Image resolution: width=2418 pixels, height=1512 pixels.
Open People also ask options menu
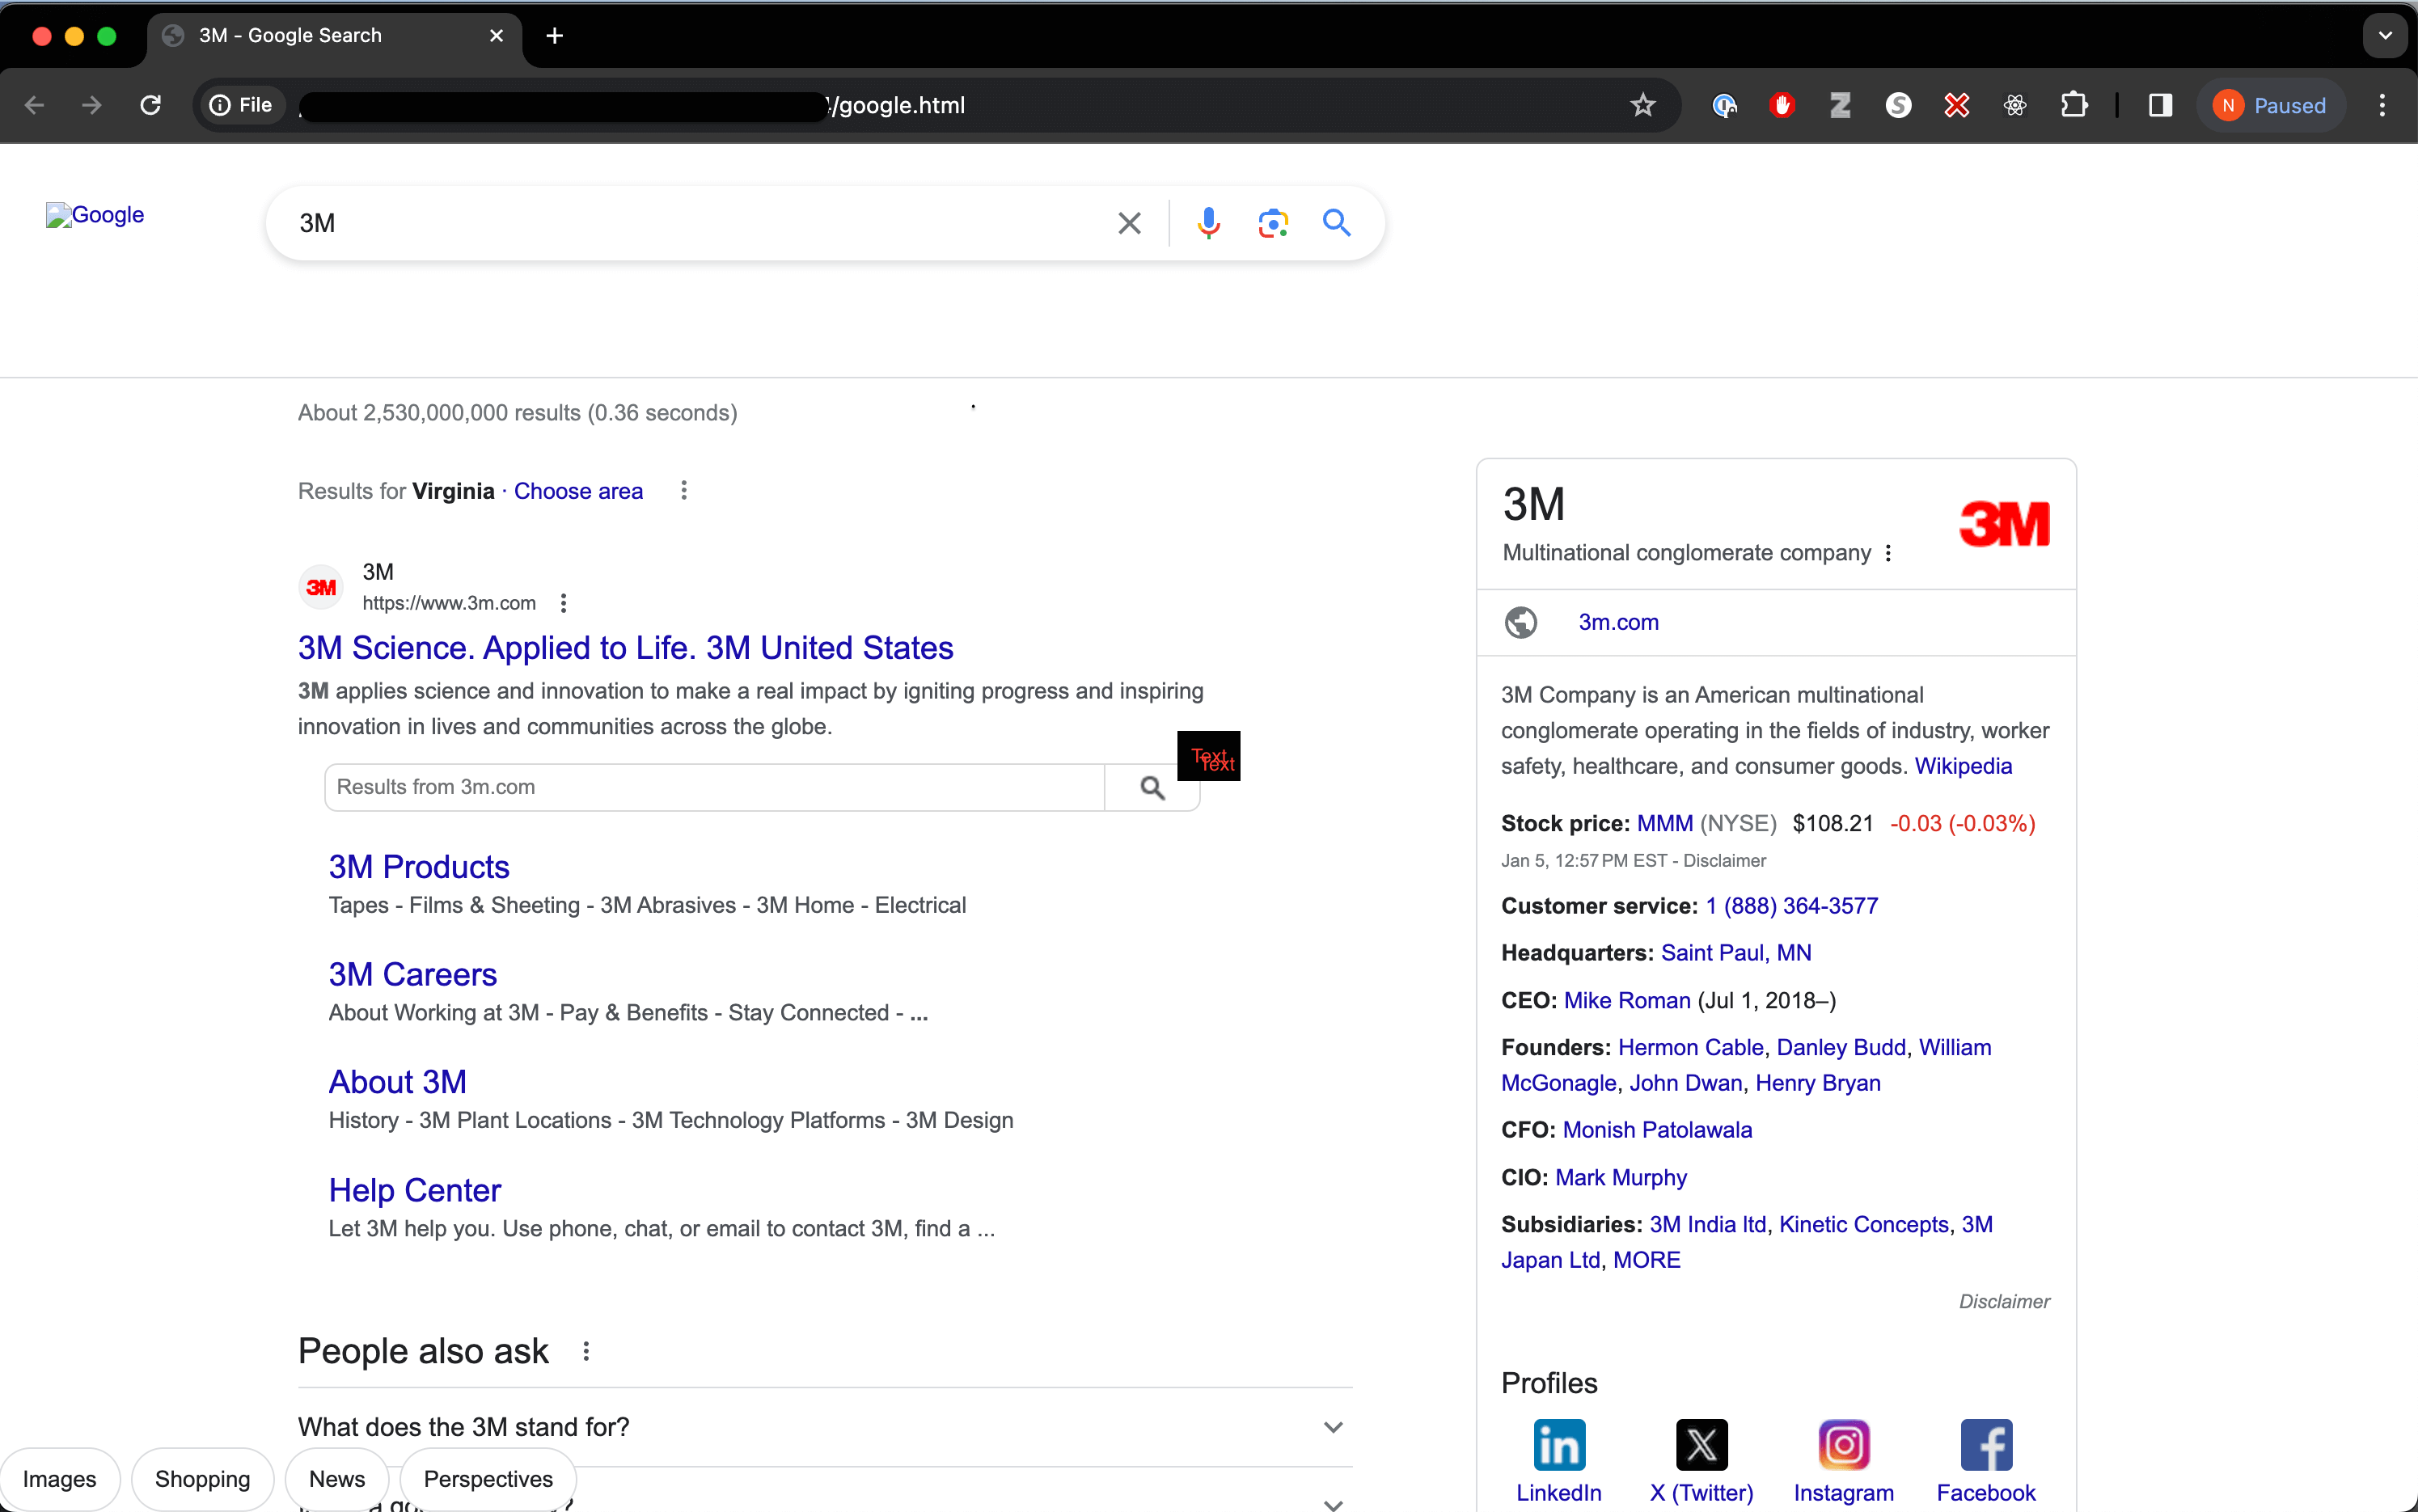[x=586, y=1351]
